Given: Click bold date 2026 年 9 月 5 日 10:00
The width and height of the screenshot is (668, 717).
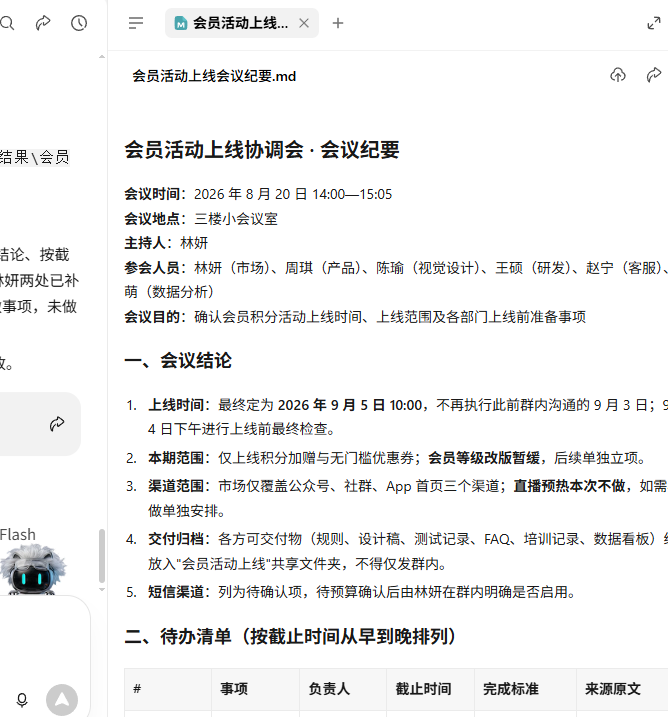Looking at the screenshot, I should [x=350, y=405].
